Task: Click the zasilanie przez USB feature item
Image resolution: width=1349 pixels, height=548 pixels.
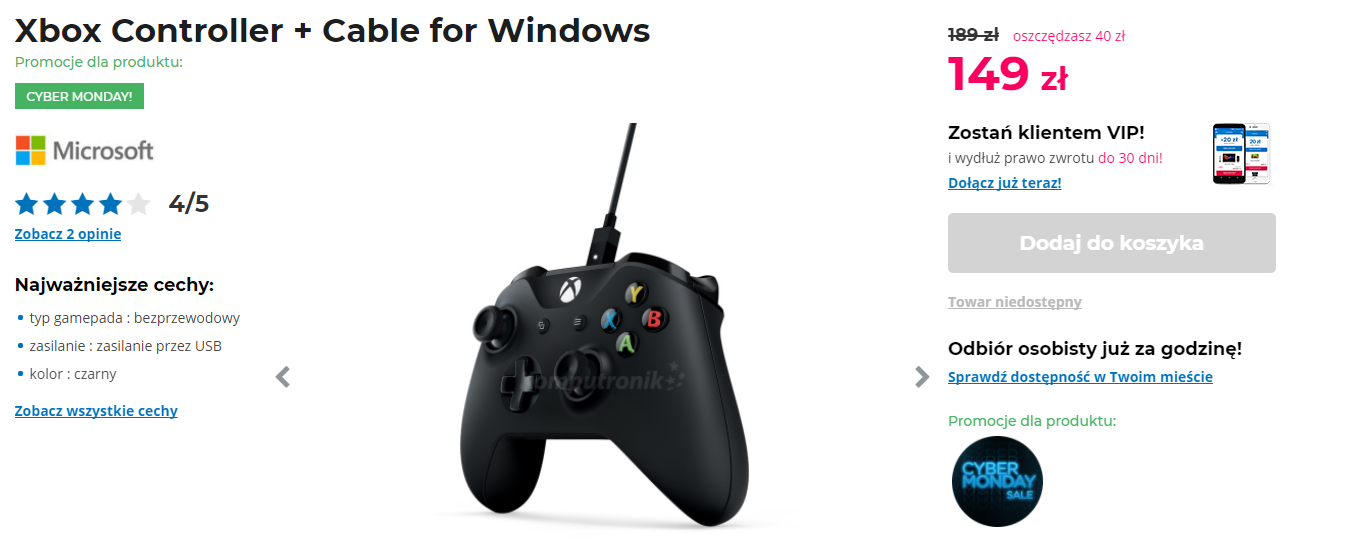Action: (x=126, y=346)
